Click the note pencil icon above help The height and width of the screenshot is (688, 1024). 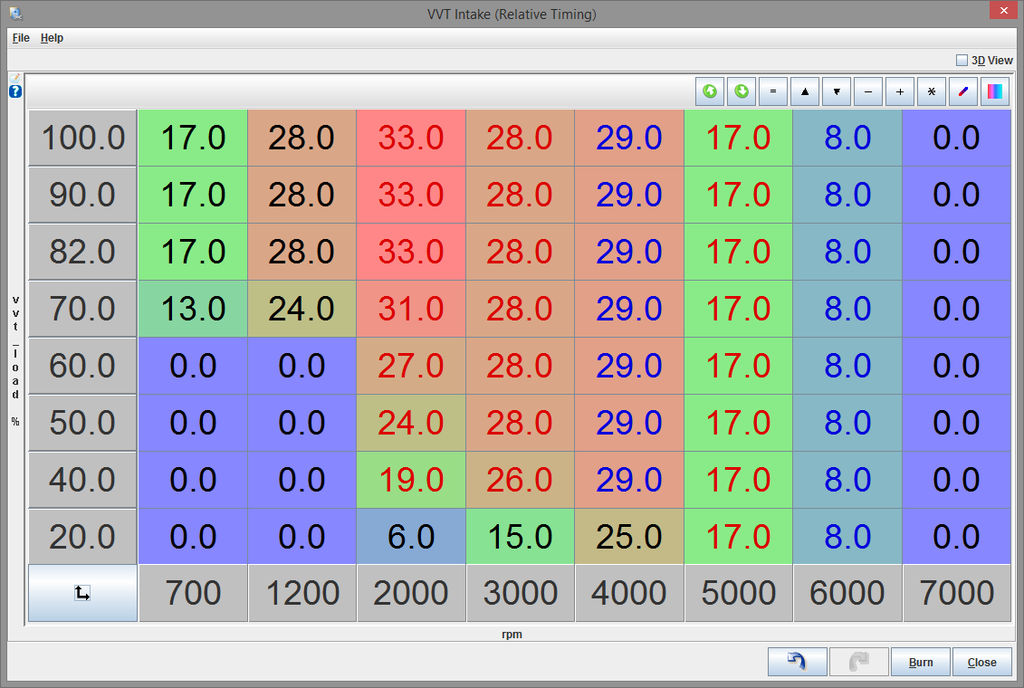click(15, 78)
